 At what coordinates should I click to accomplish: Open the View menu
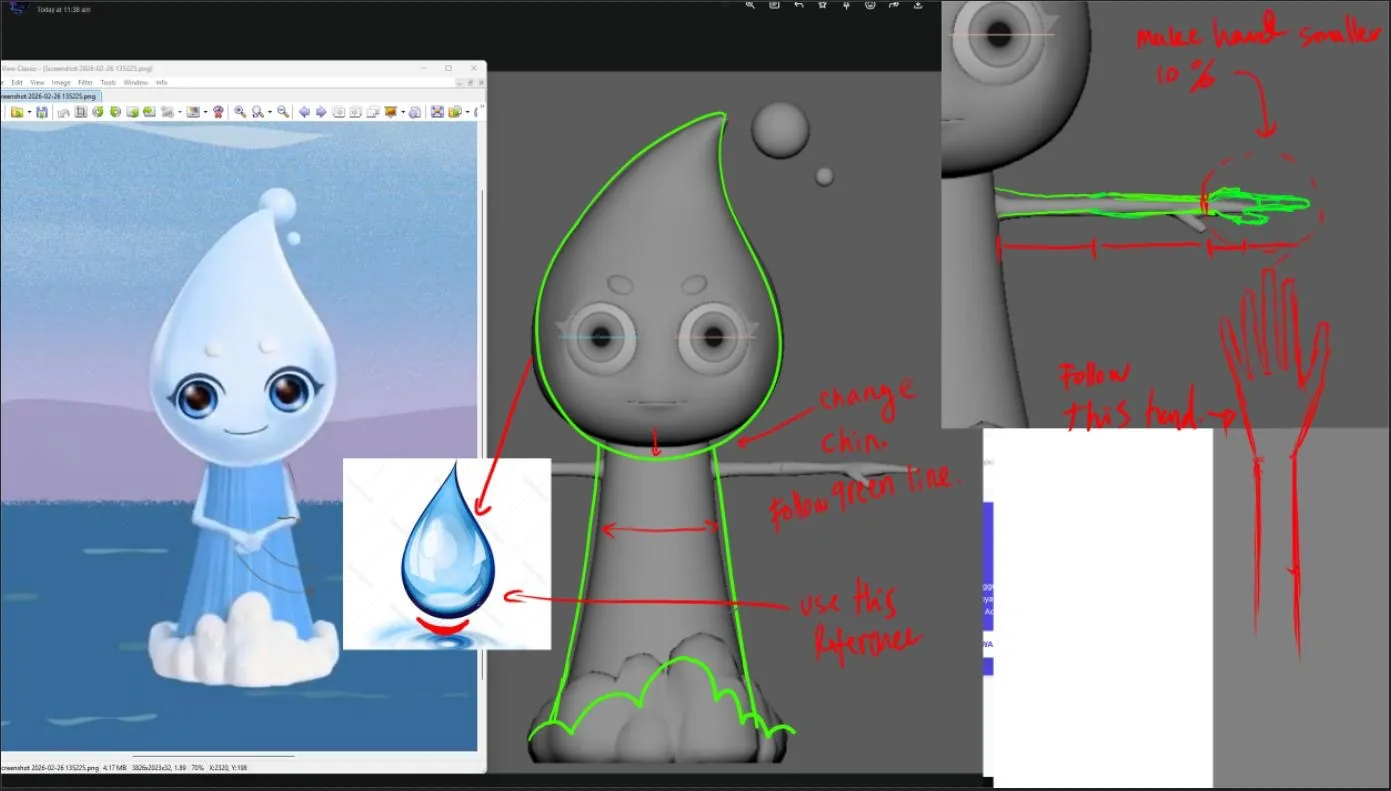(x=37, y=82)
